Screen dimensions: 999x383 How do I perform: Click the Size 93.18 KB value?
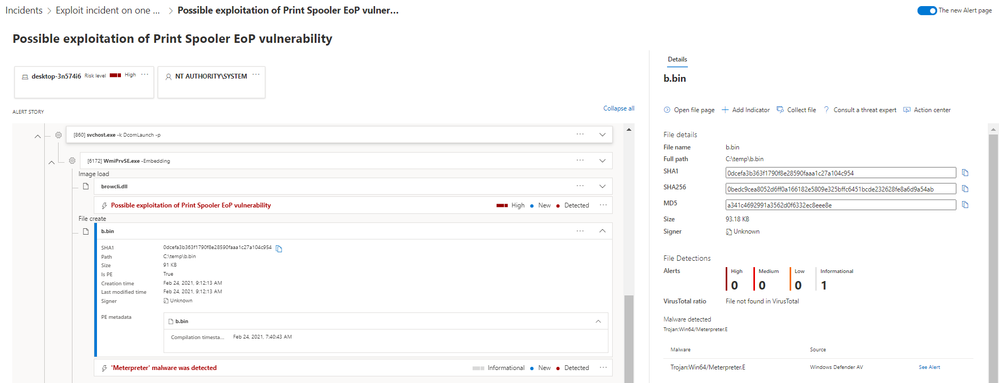pyautogui.click(x=738, y=219)
